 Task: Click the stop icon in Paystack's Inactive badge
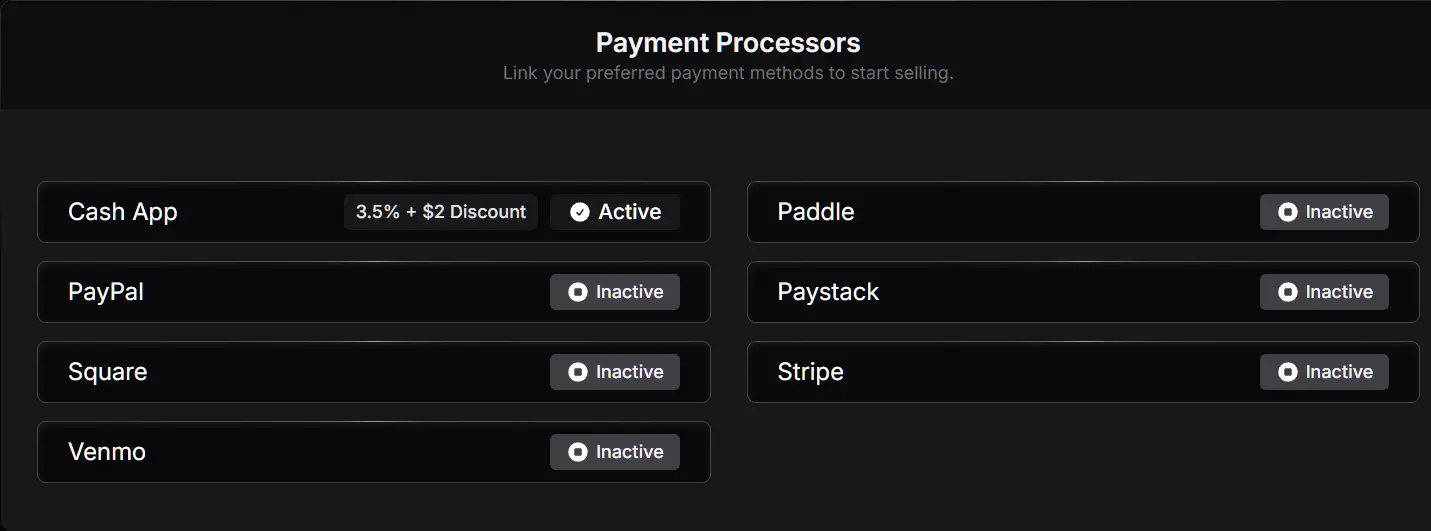click(1287, 292)
